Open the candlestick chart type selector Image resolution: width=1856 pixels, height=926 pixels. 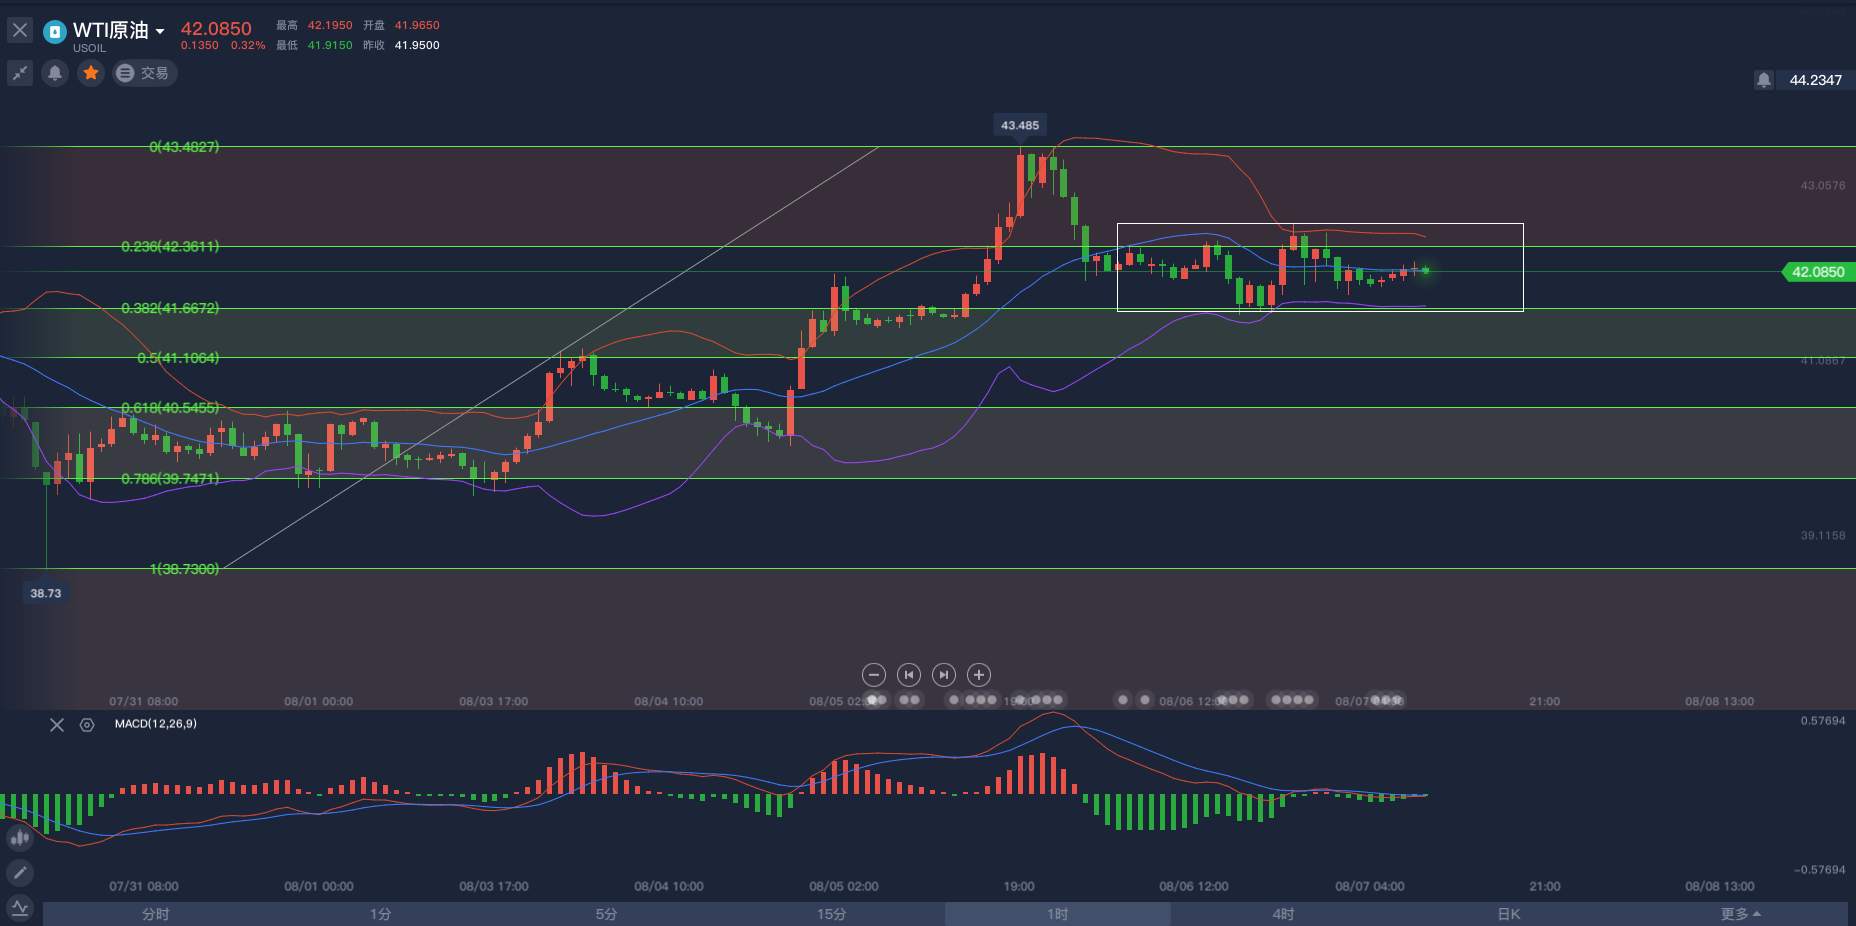[19, 838]
